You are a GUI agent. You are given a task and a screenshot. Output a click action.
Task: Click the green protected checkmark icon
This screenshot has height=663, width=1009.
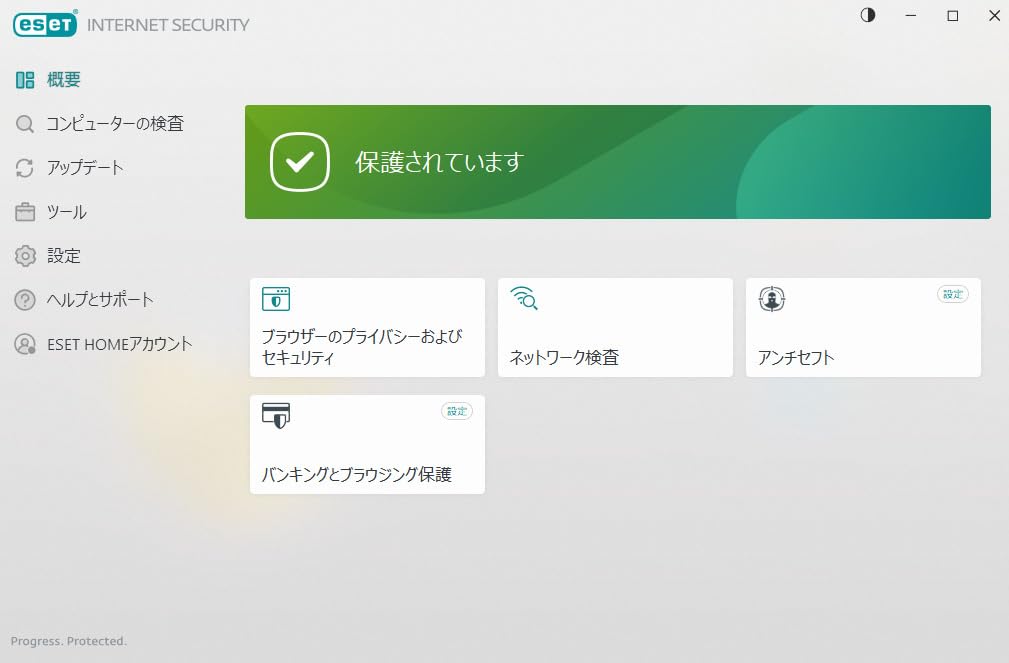click(299, 162)
